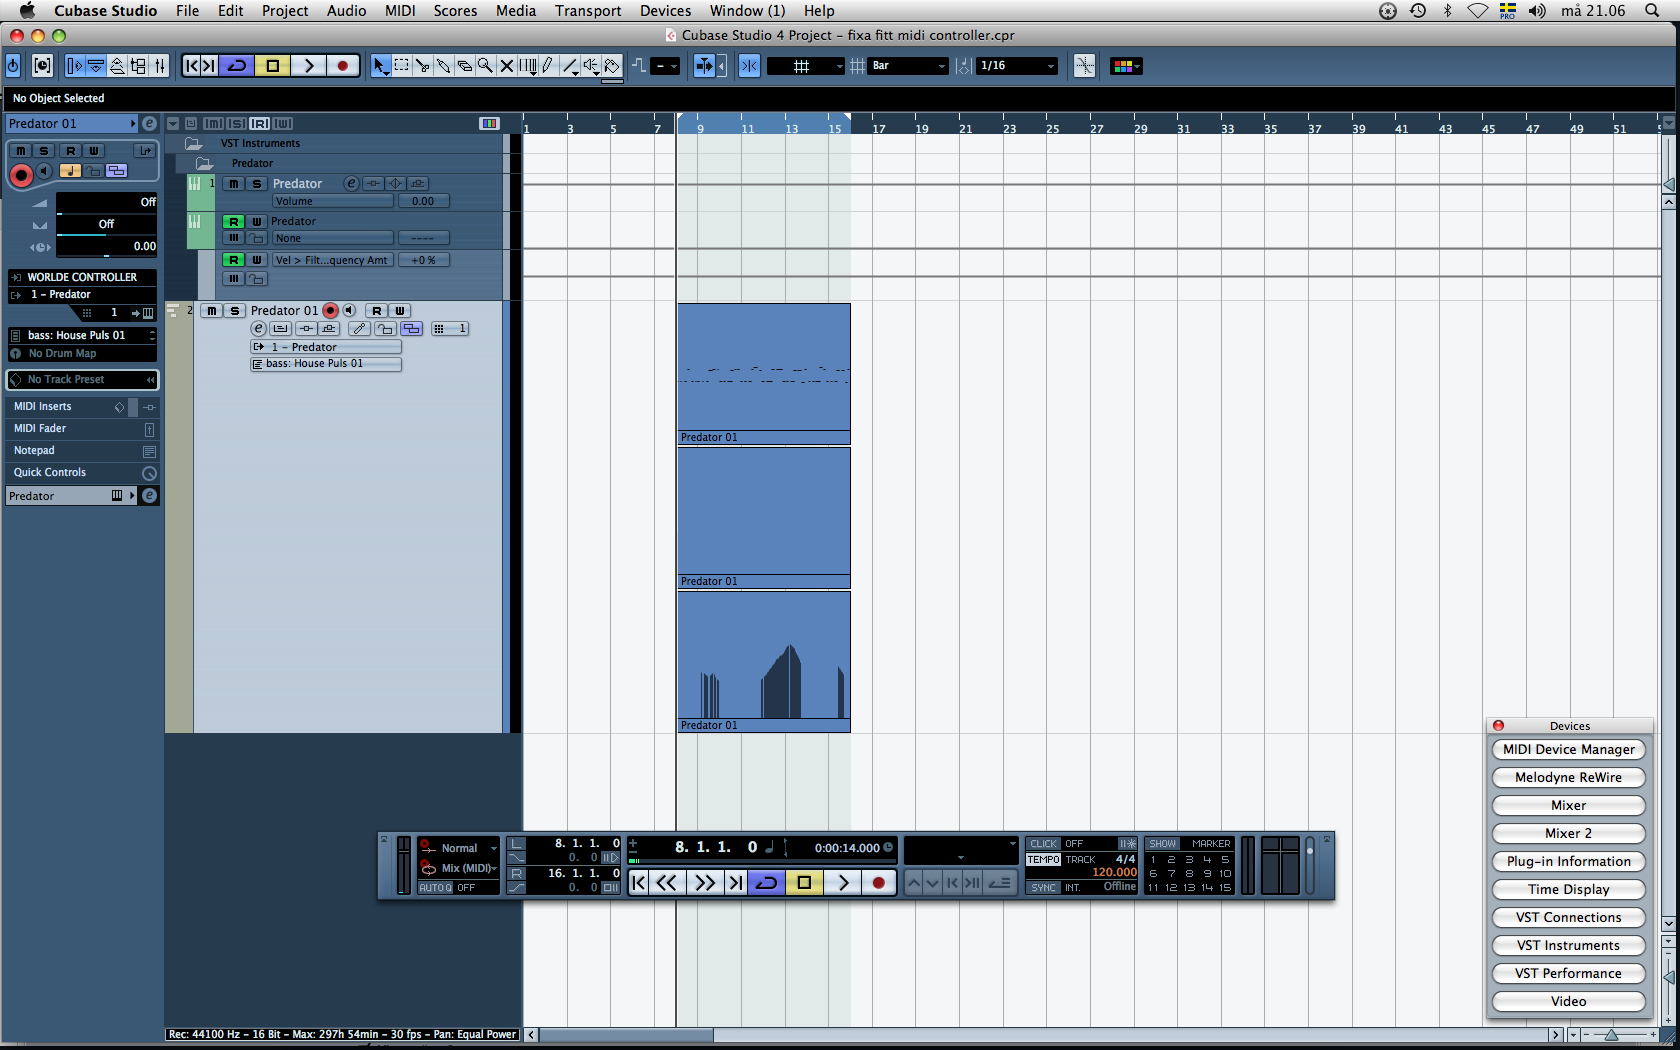
Task: Open the Scores menu
Action: 455,11
